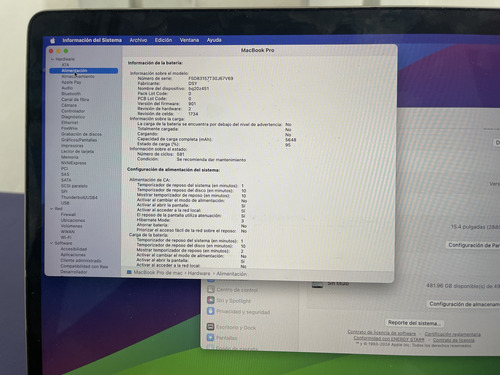Viewport: 500px width, 375px height.
Task: Click the MacBook Pro de mac path icon
Action: click(x=129, y=273)
